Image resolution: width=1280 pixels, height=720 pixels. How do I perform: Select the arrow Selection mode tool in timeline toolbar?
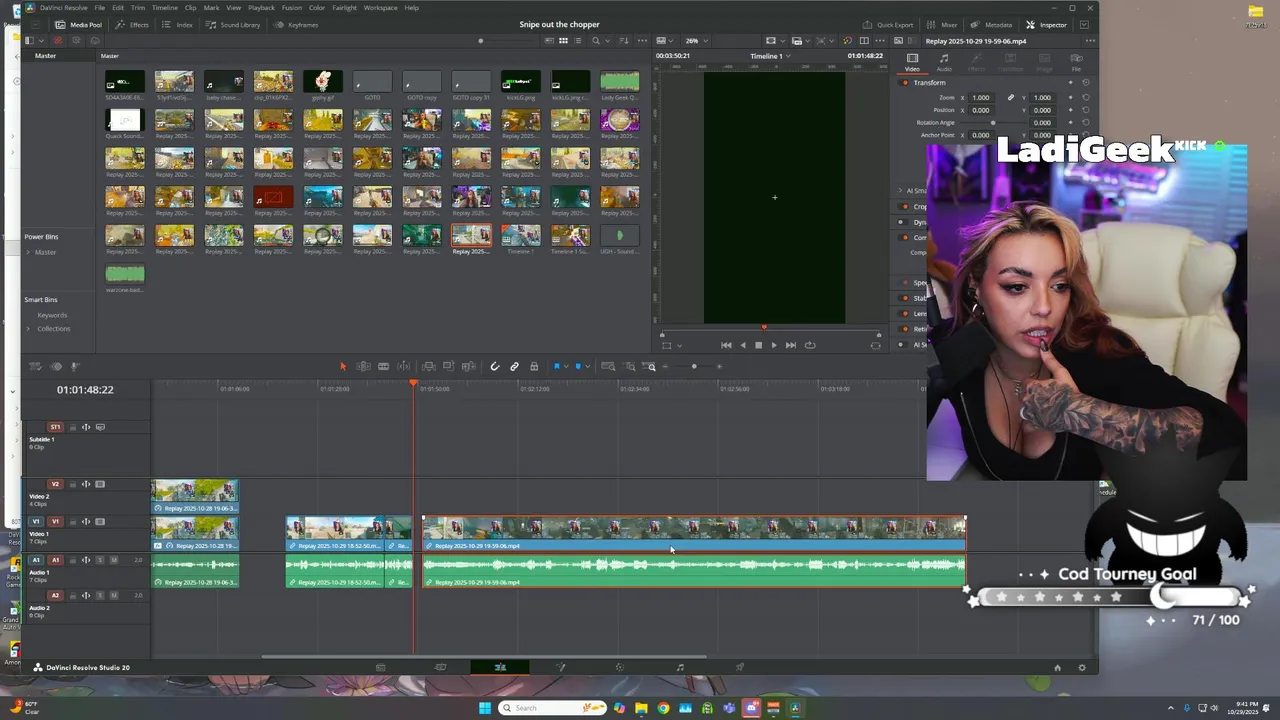[x=342, y=367]
